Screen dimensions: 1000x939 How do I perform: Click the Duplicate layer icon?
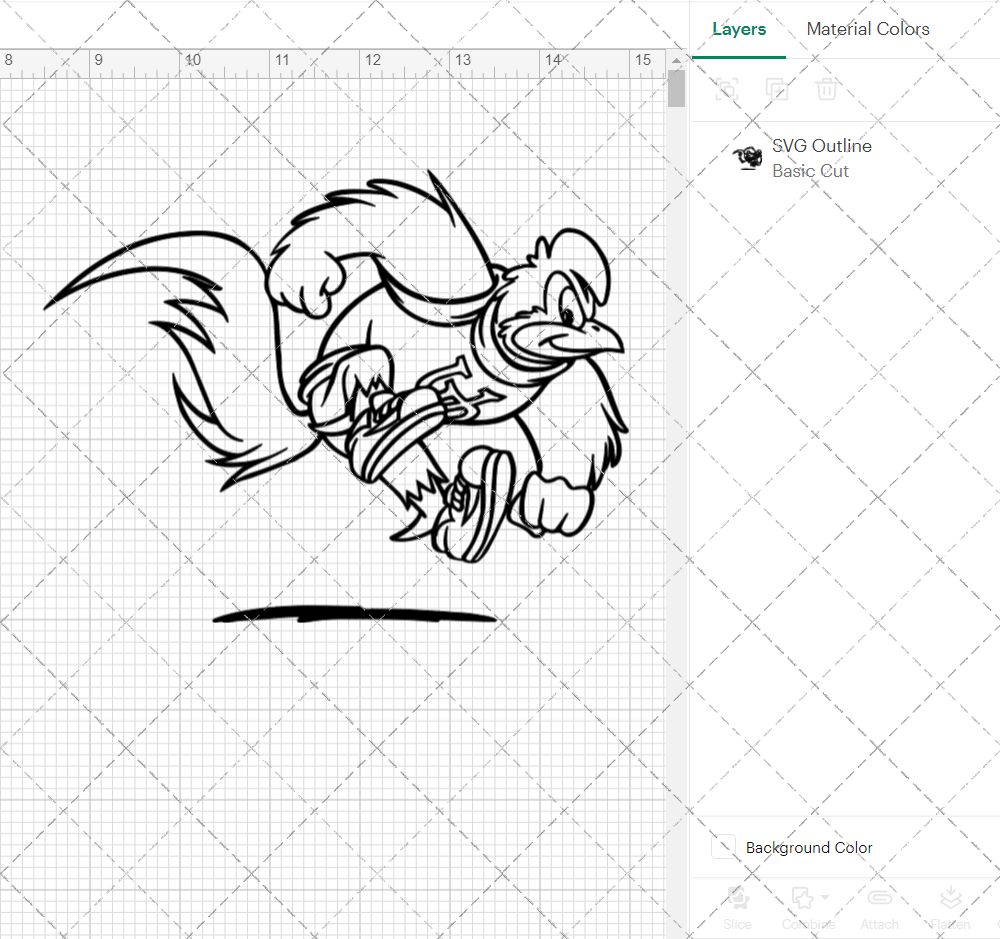[776, 89]
